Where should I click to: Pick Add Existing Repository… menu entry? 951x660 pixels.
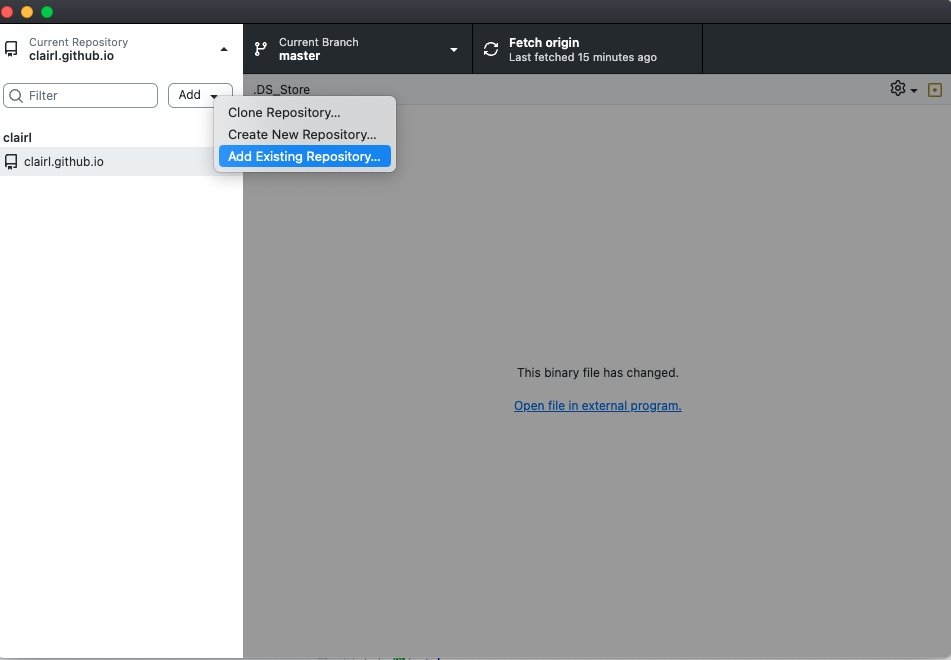[x=304, y=157]
